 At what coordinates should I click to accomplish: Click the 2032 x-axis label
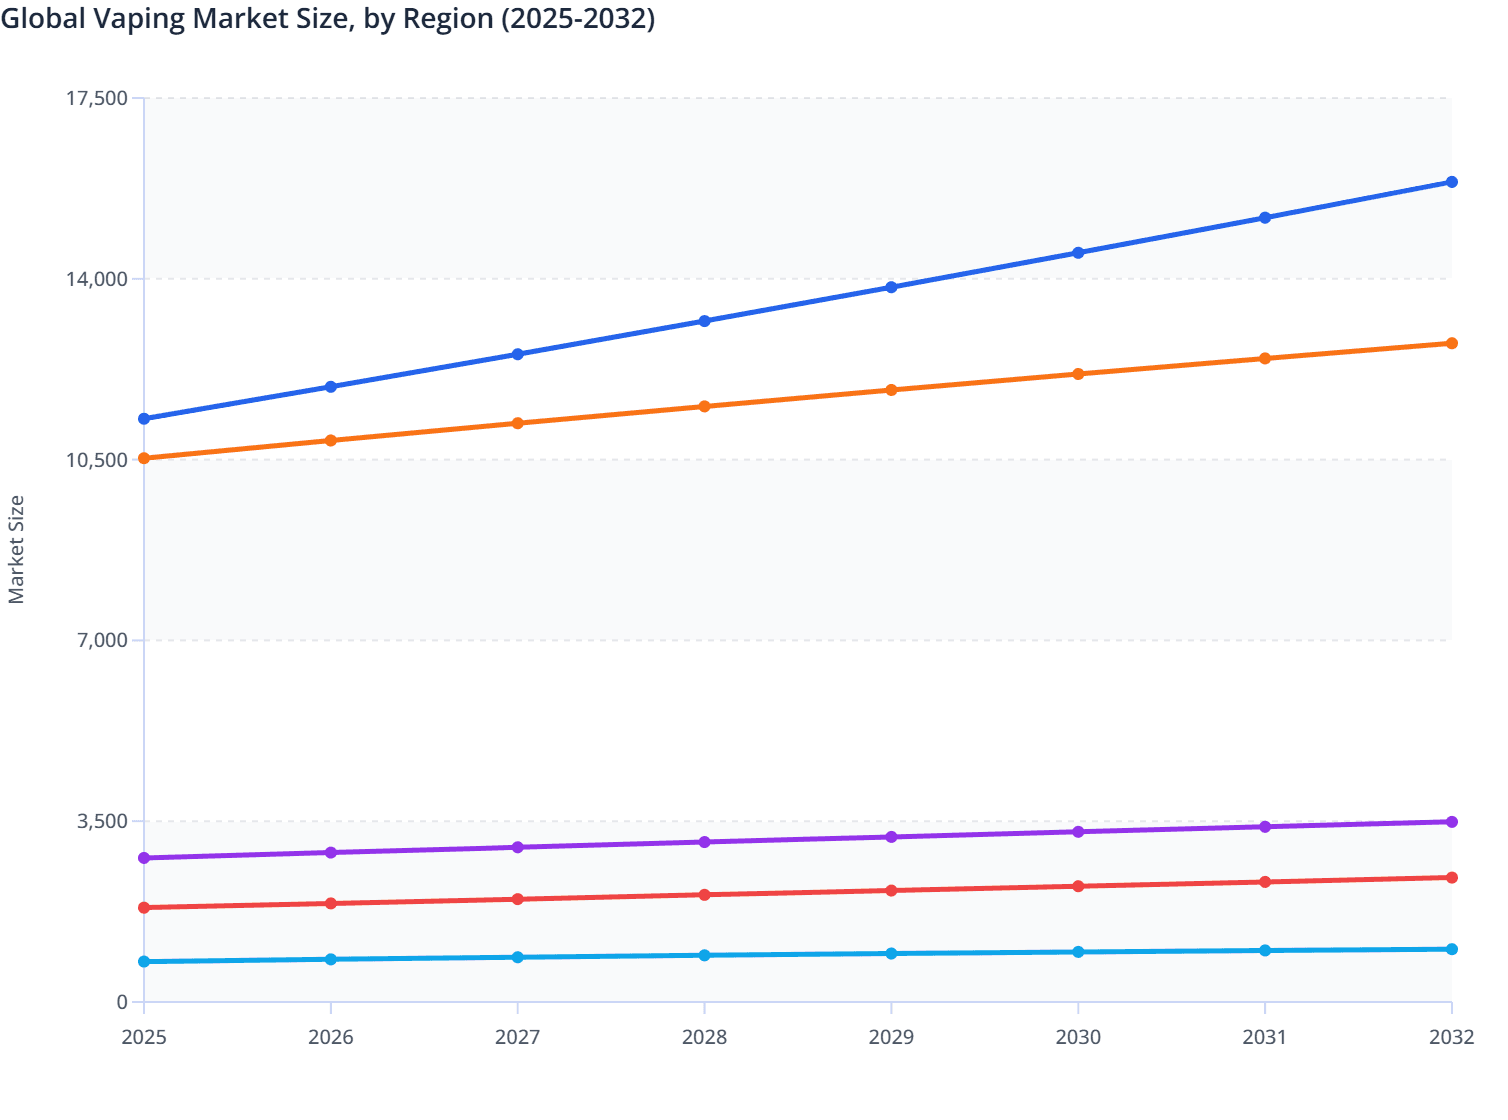(x=1452, y=1039)
